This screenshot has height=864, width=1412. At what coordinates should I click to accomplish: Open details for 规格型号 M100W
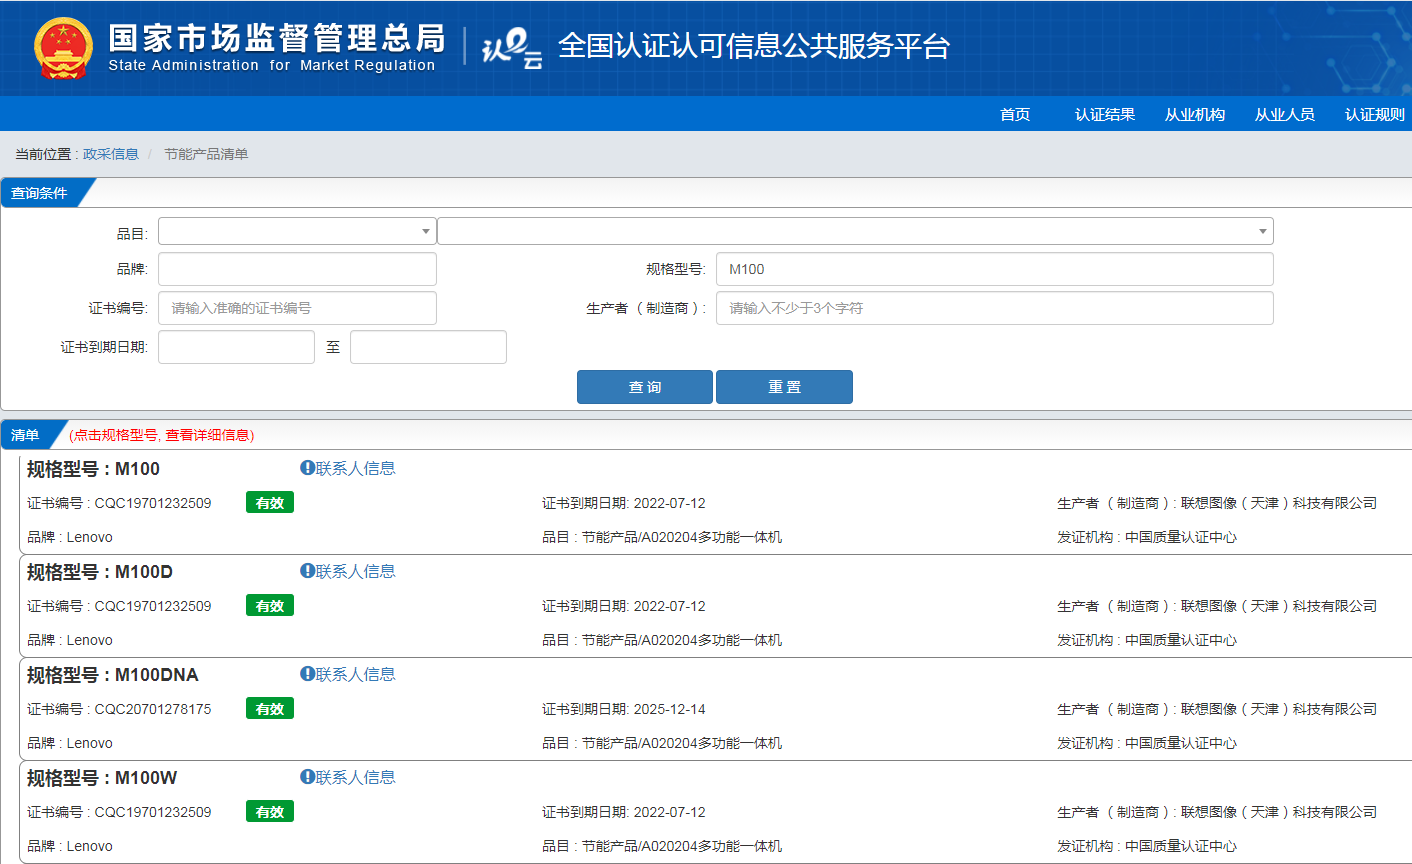point(102,778)
